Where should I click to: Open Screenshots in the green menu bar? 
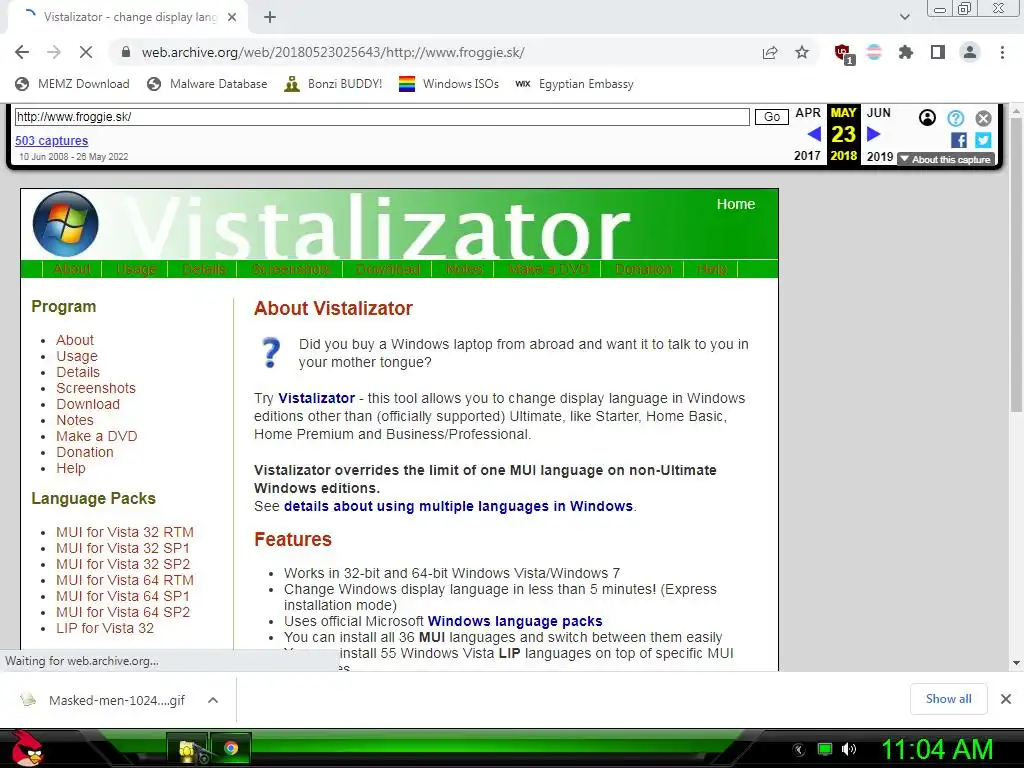point(291,269)
